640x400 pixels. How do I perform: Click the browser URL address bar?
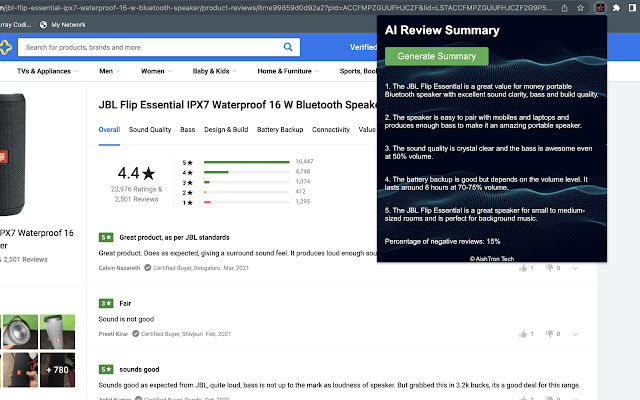(278, 8)
